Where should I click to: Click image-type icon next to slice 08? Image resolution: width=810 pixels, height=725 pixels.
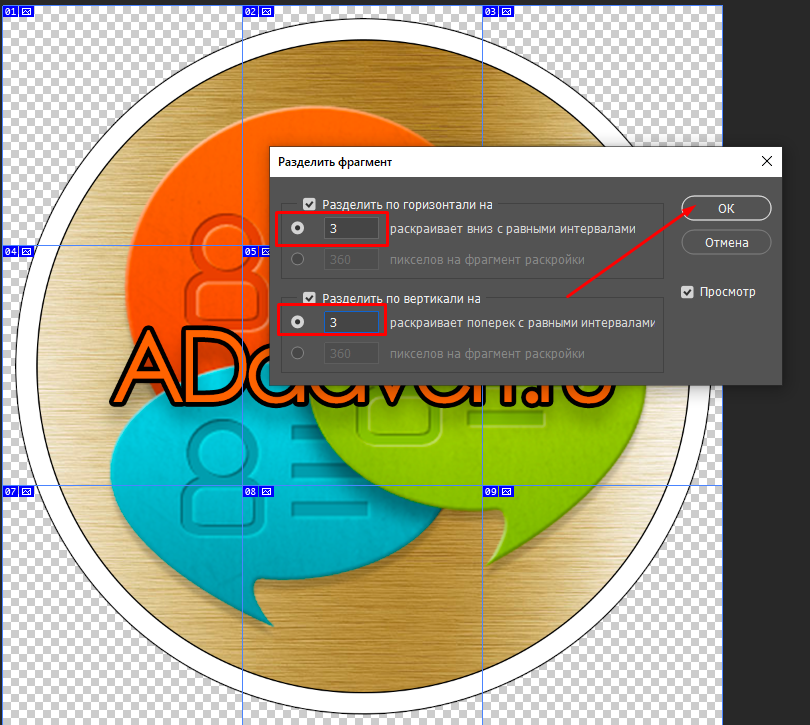point(267,491)
